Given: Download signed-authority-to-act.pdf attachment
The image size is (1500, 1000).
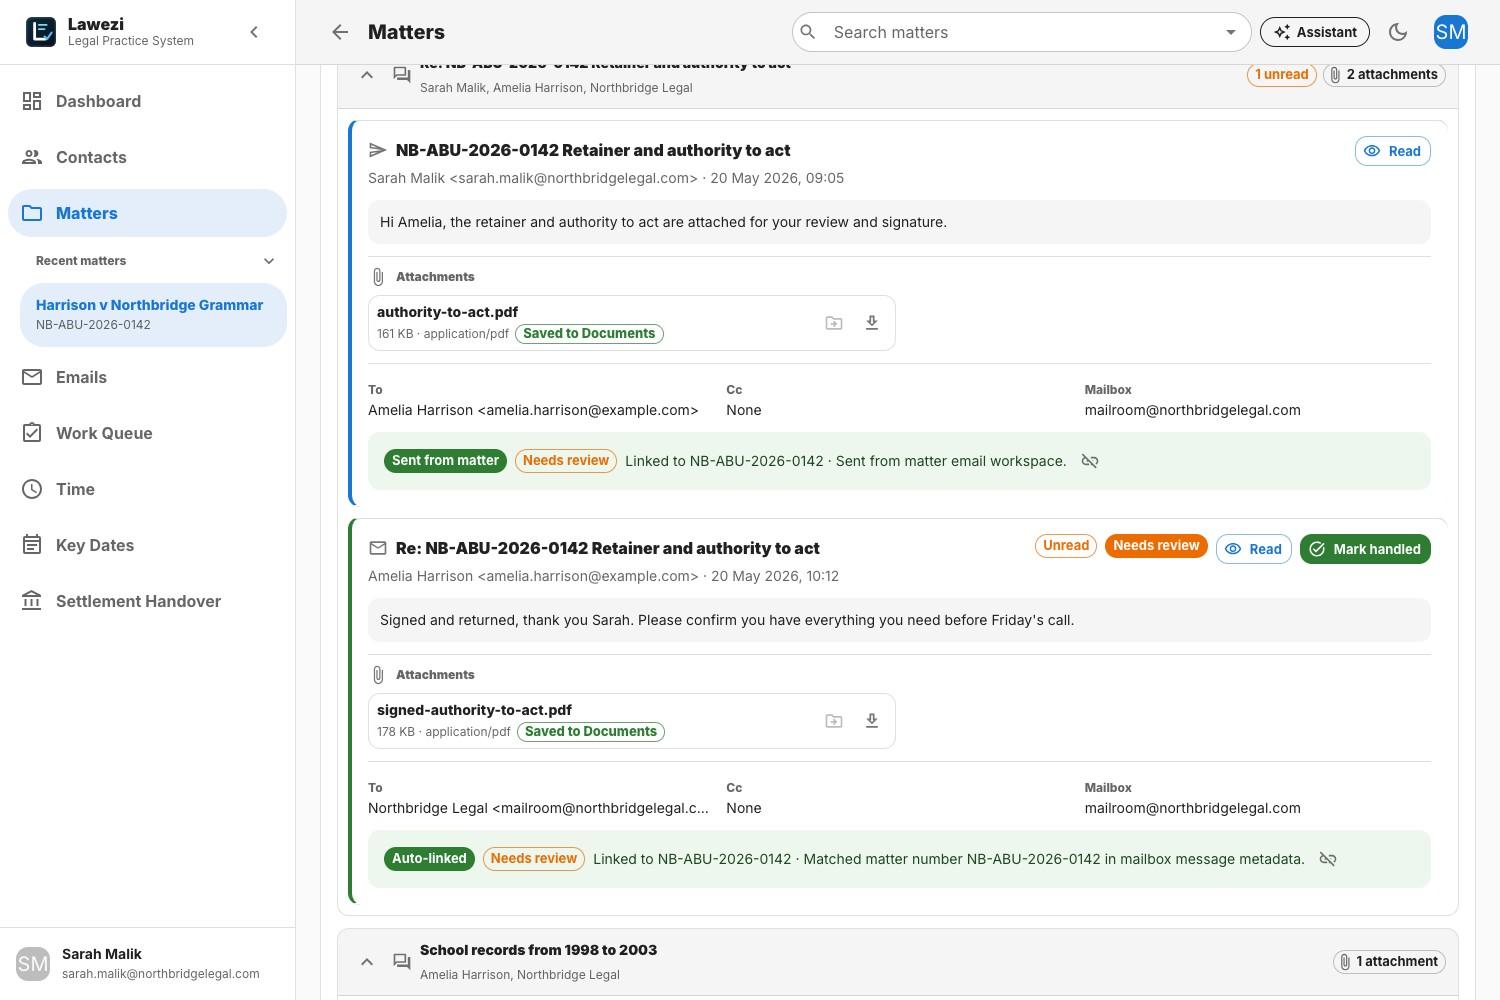Looking at the screenshot, I should pos(872,721).
